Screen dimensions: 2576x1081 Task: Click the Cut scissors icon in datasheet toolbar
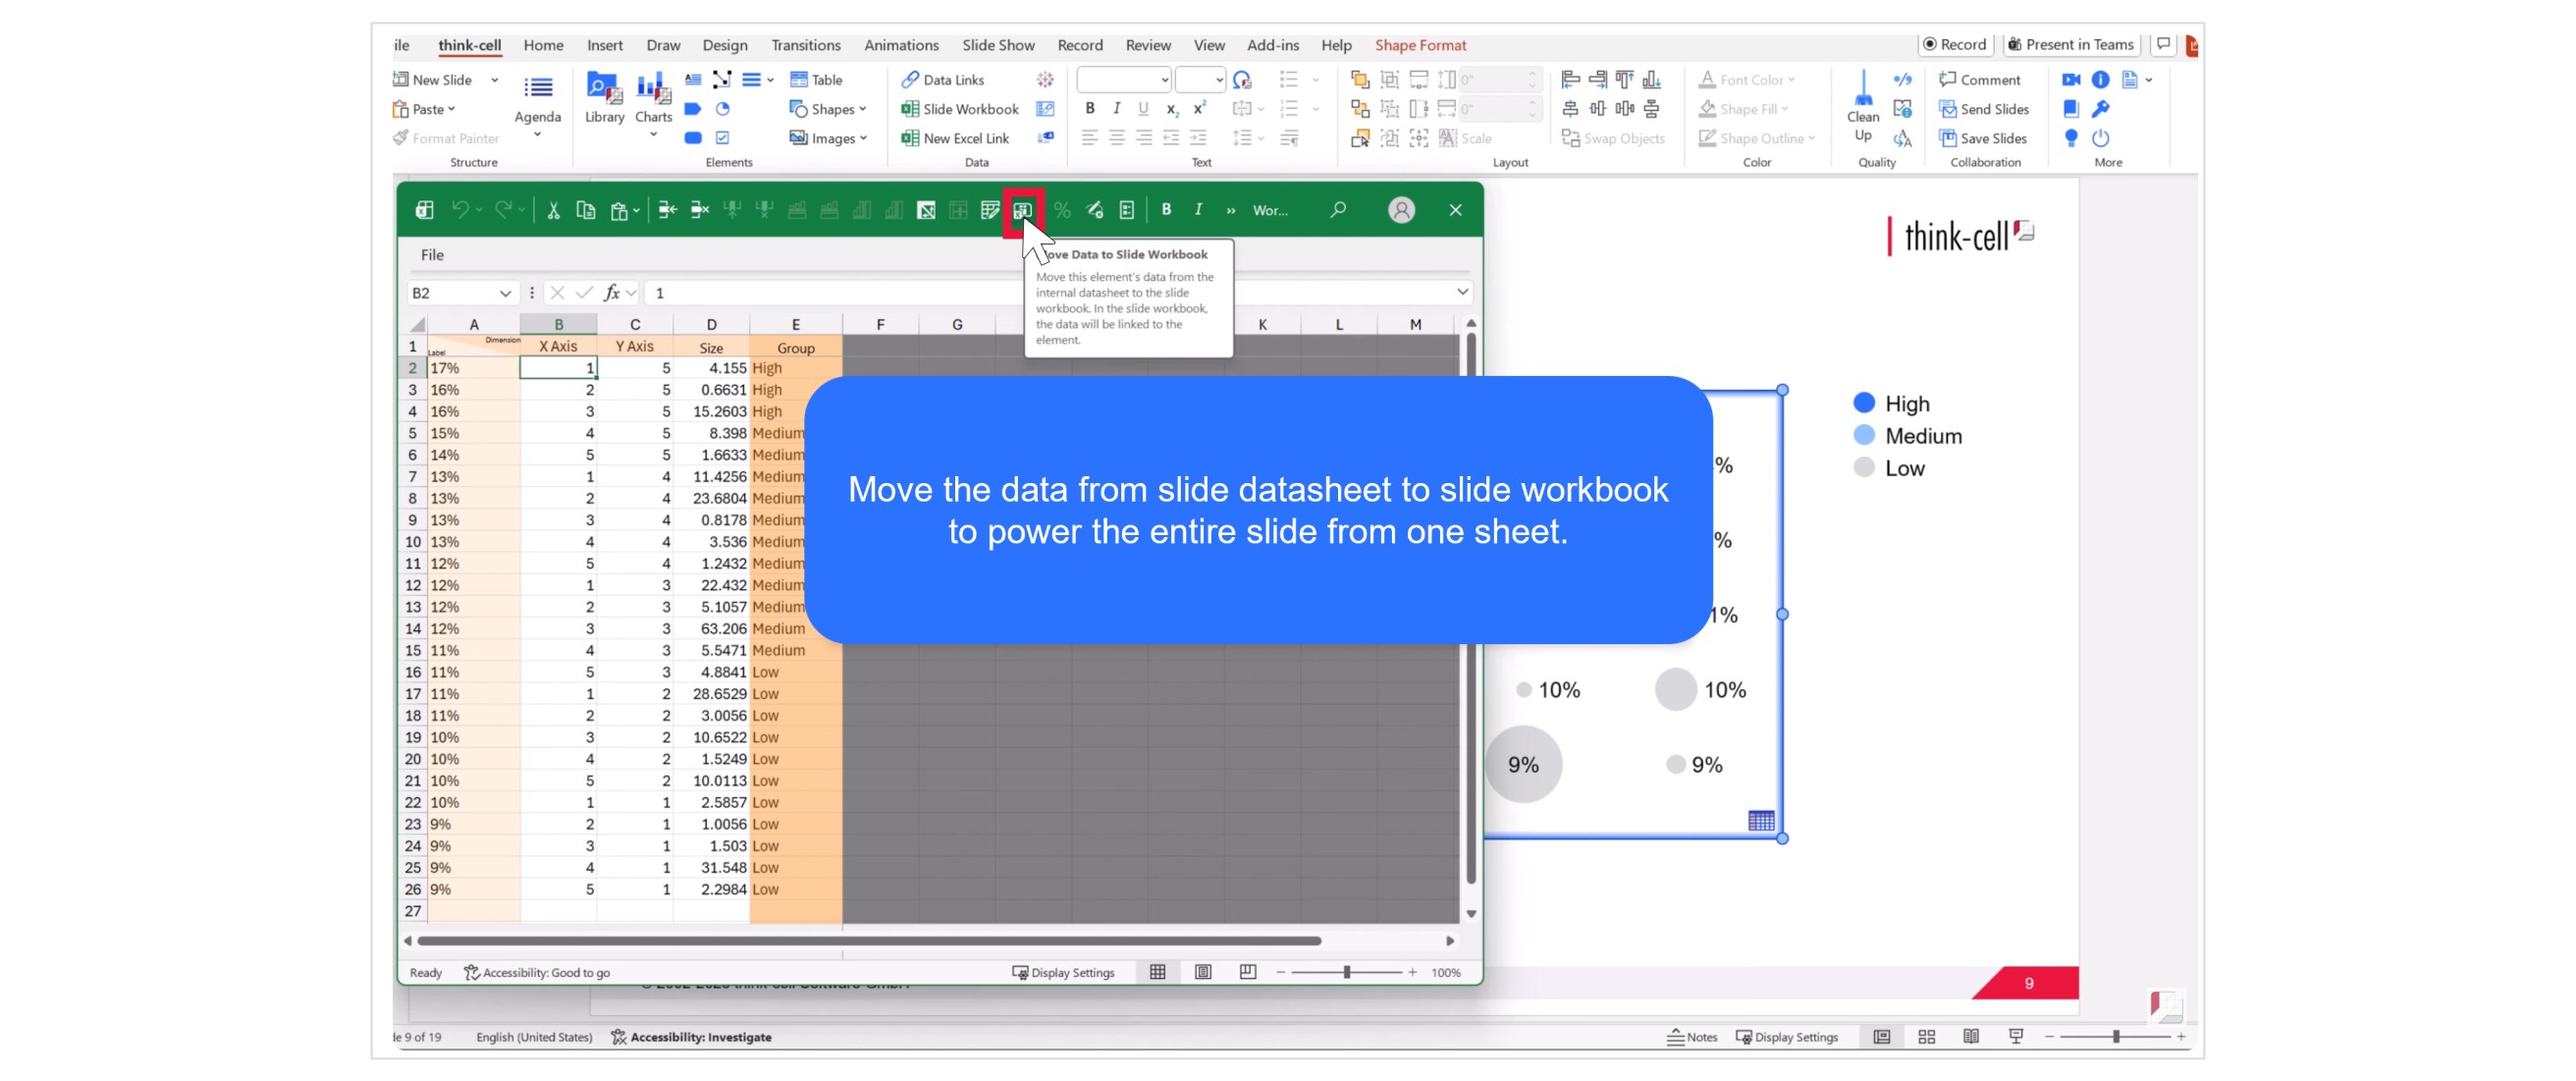553,210
